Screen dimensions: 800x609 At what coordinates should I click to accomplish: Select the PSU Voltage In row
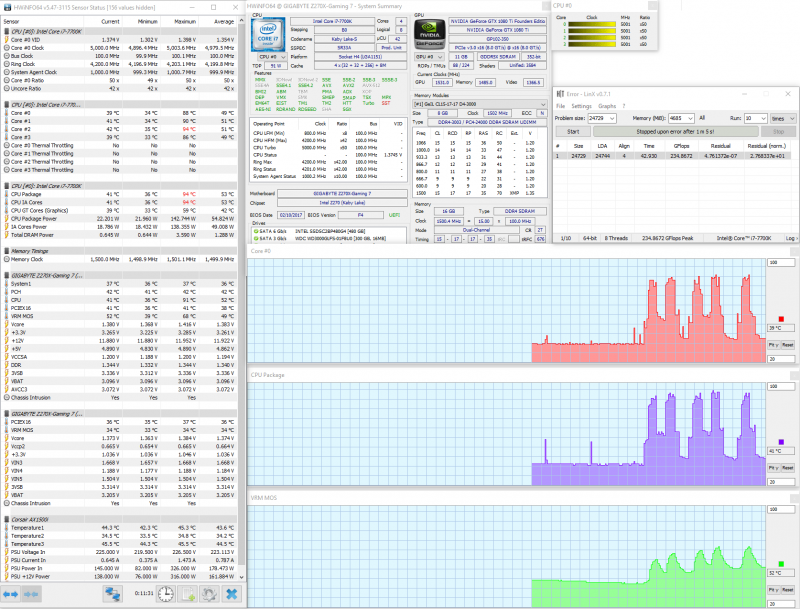(x=120, y=552)
